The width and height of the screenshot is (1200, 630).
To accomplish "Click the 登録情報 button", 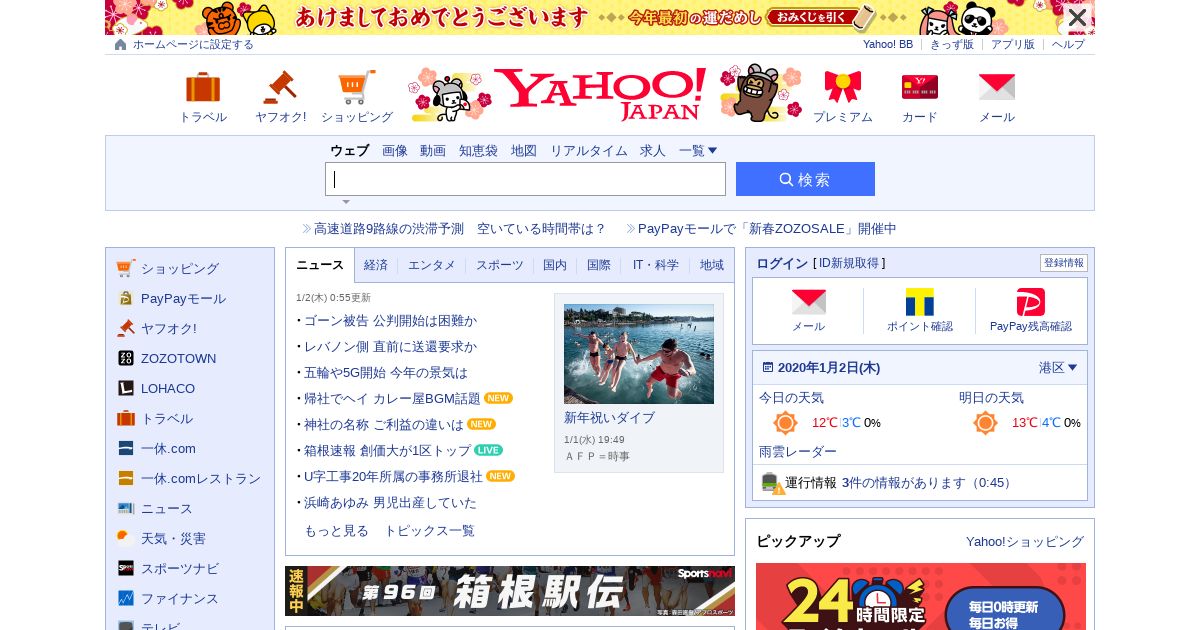I will point(1064,263).
